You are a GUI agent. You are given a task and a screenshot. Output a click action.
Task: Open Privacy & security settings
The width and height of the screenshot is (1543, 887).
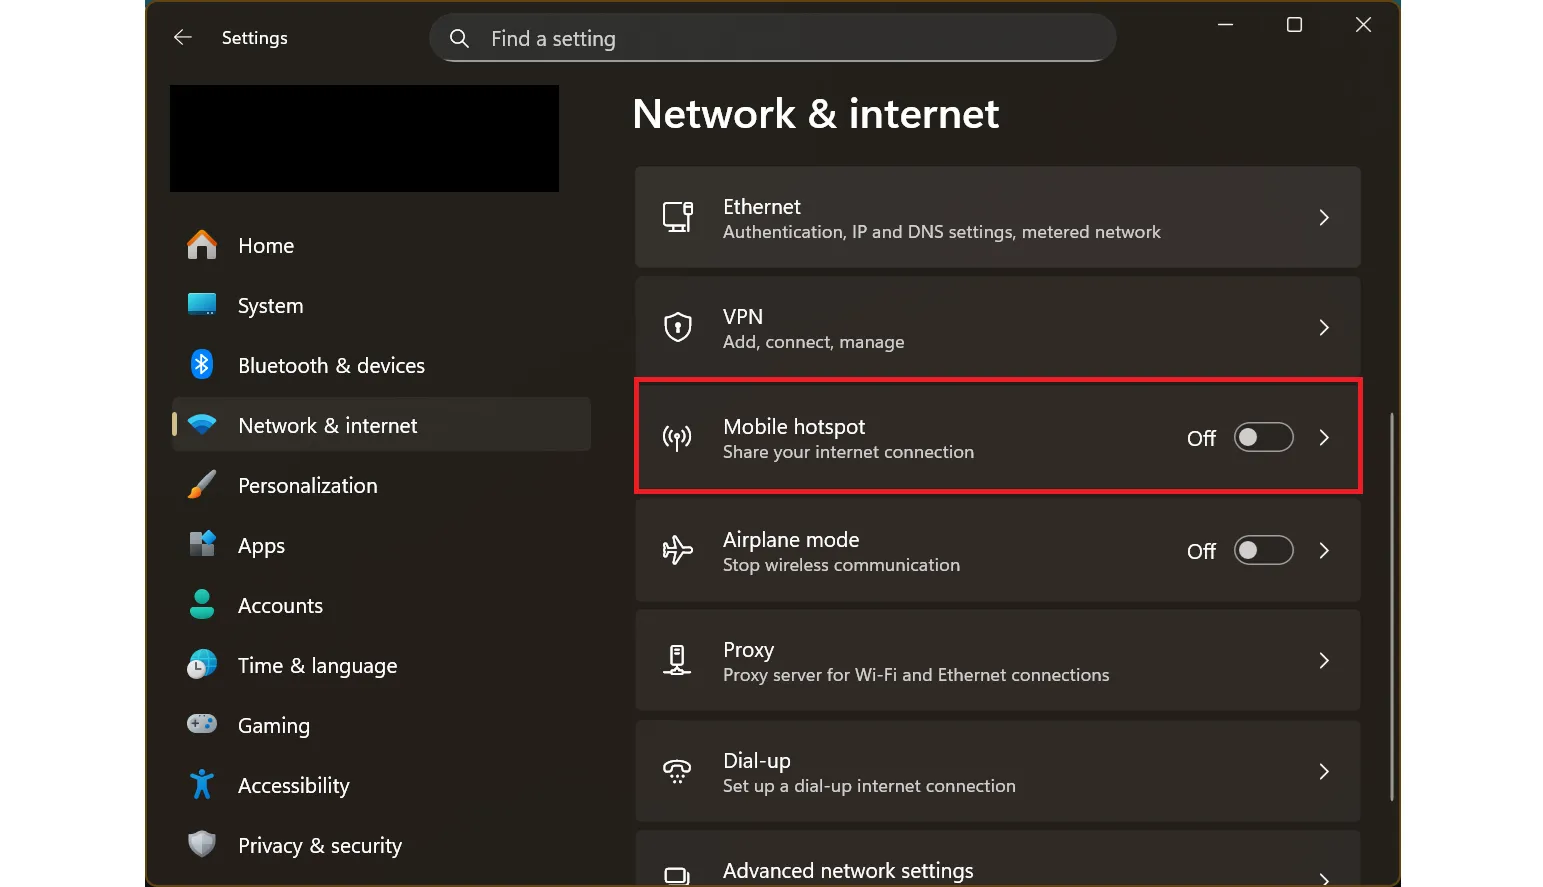tap(319, 844)
